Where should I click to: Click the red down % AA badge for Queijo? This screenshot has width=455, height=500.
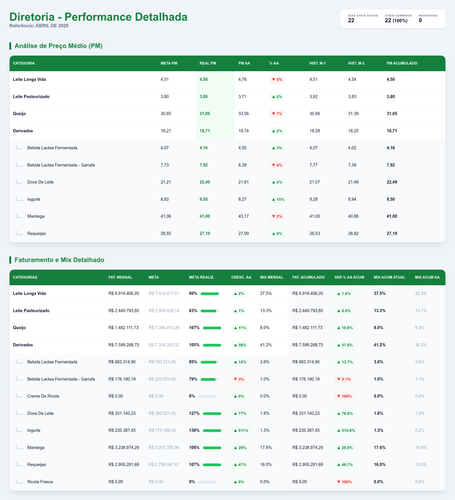[277, 114]
